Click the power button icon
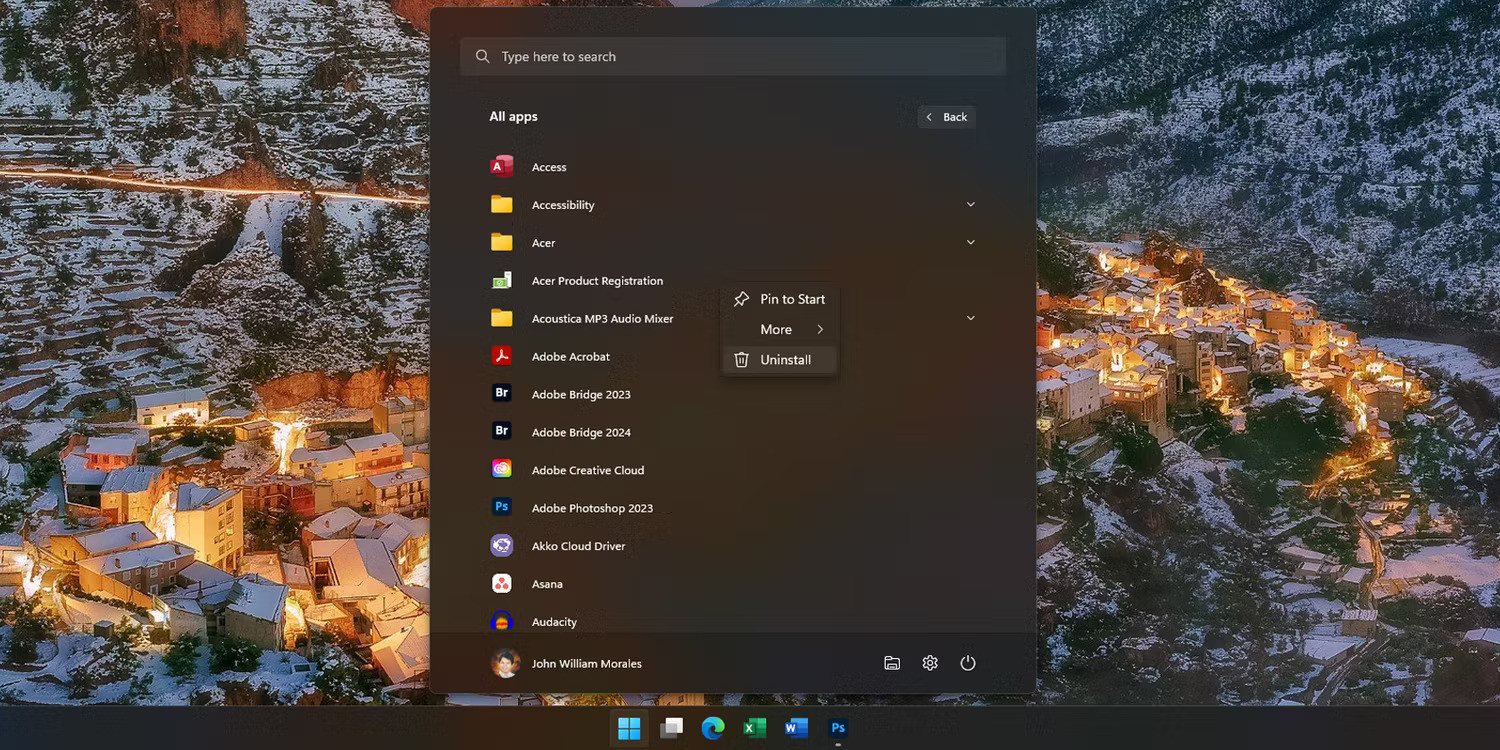This screenshot has width=1500, height=750. [x=967, y=662]
